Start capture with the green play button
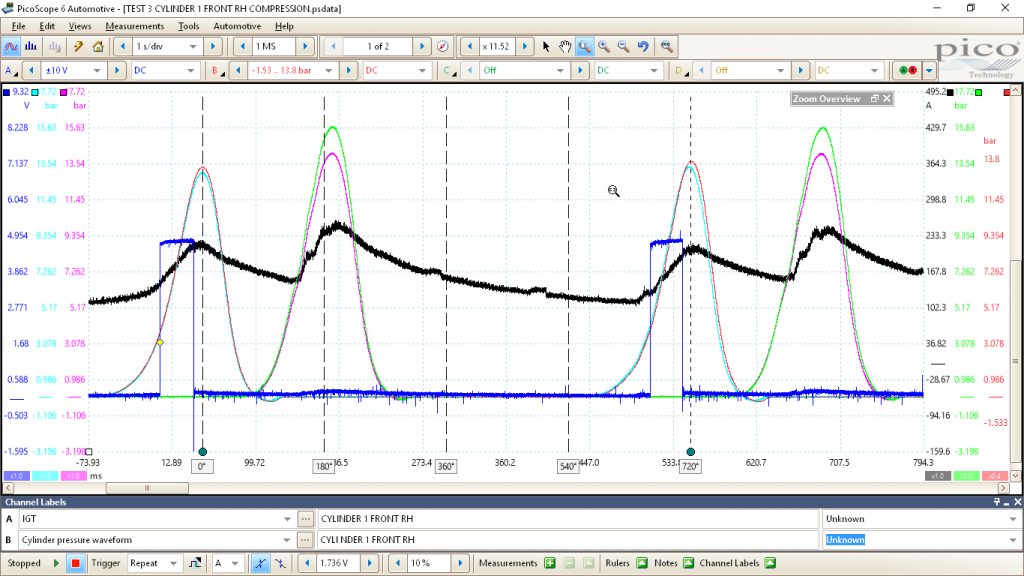The height and width of the screenshot is (576, 1024). click(56, 563)
